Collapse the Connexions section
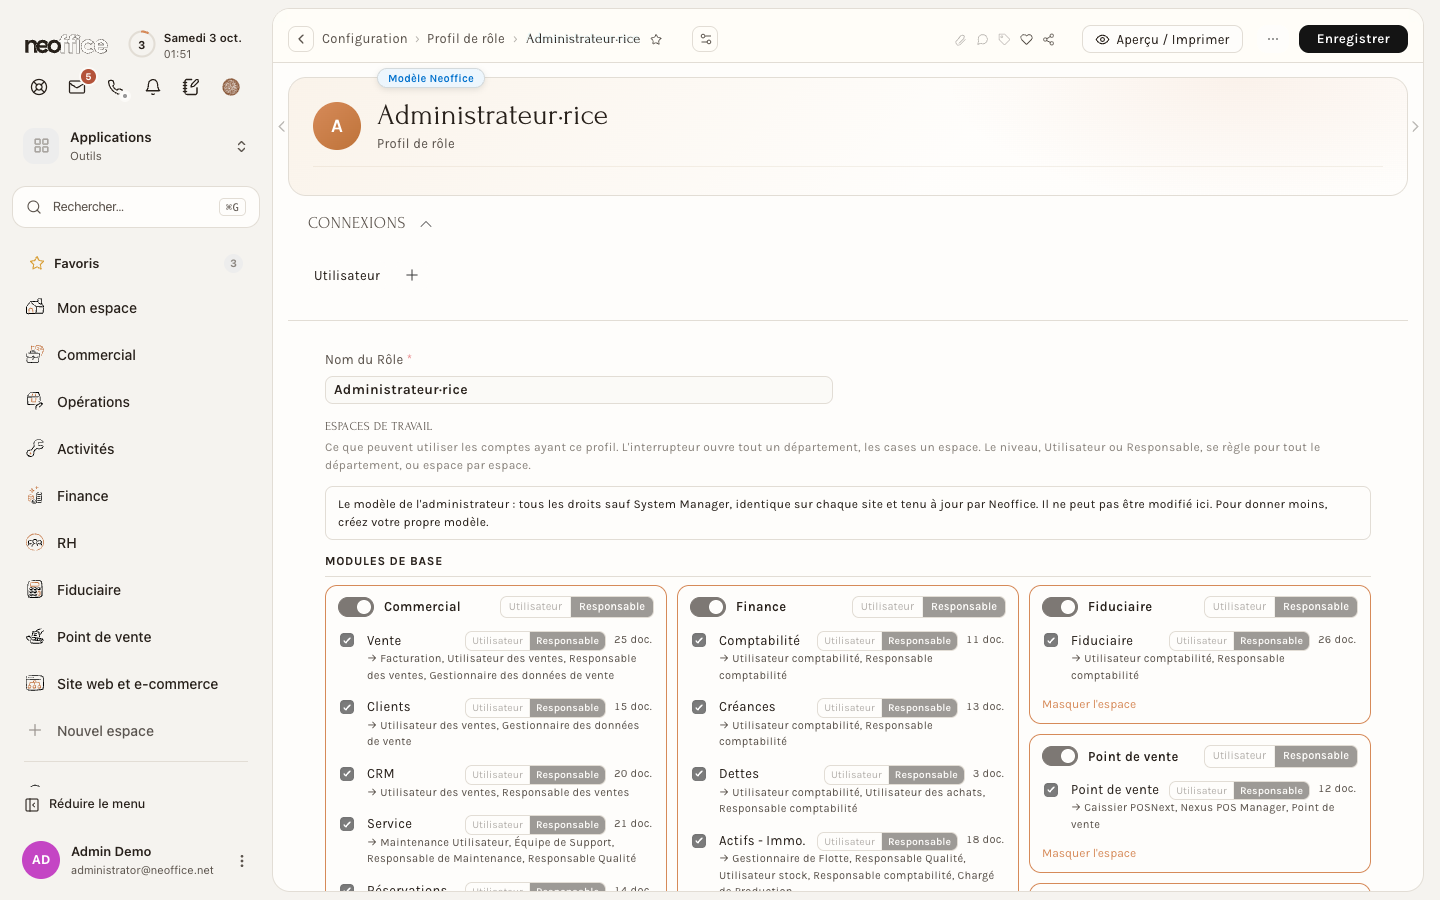The image size is (1440, 900). [426, 224]
